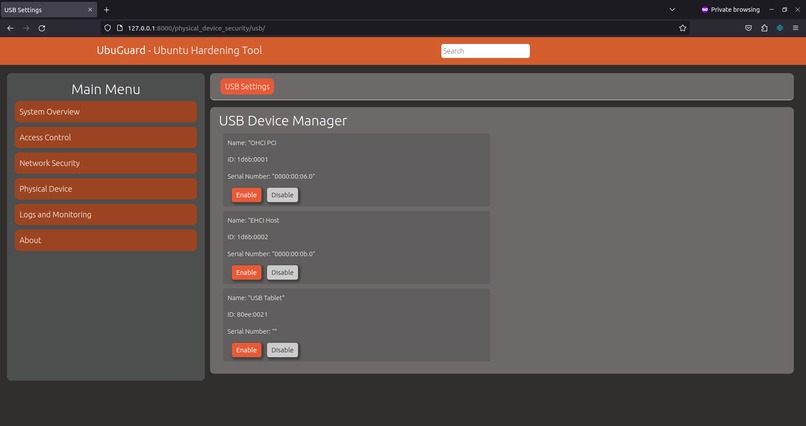Click ID: 1d6b:0002 text

coord(248,237)
